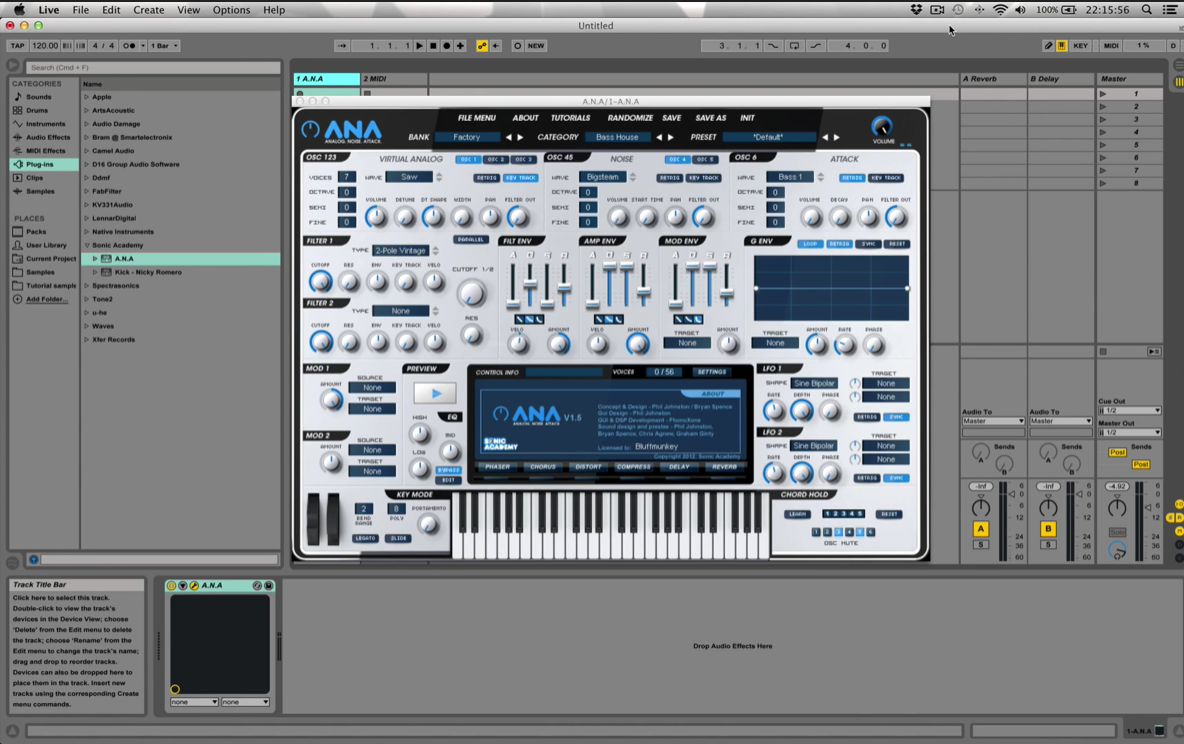Select the Drums category icon
The height and width of the screenshot is (744, 1184).
18,110
